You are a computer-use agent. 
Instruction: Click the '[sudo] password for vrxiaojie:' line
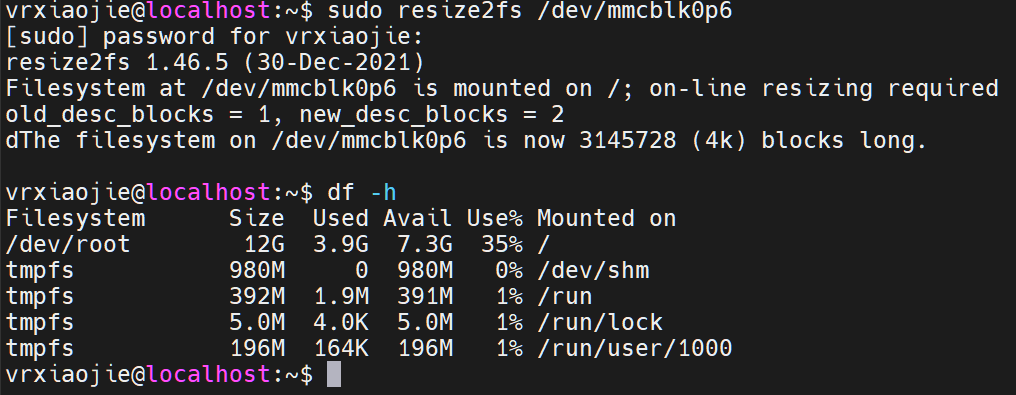214,37
